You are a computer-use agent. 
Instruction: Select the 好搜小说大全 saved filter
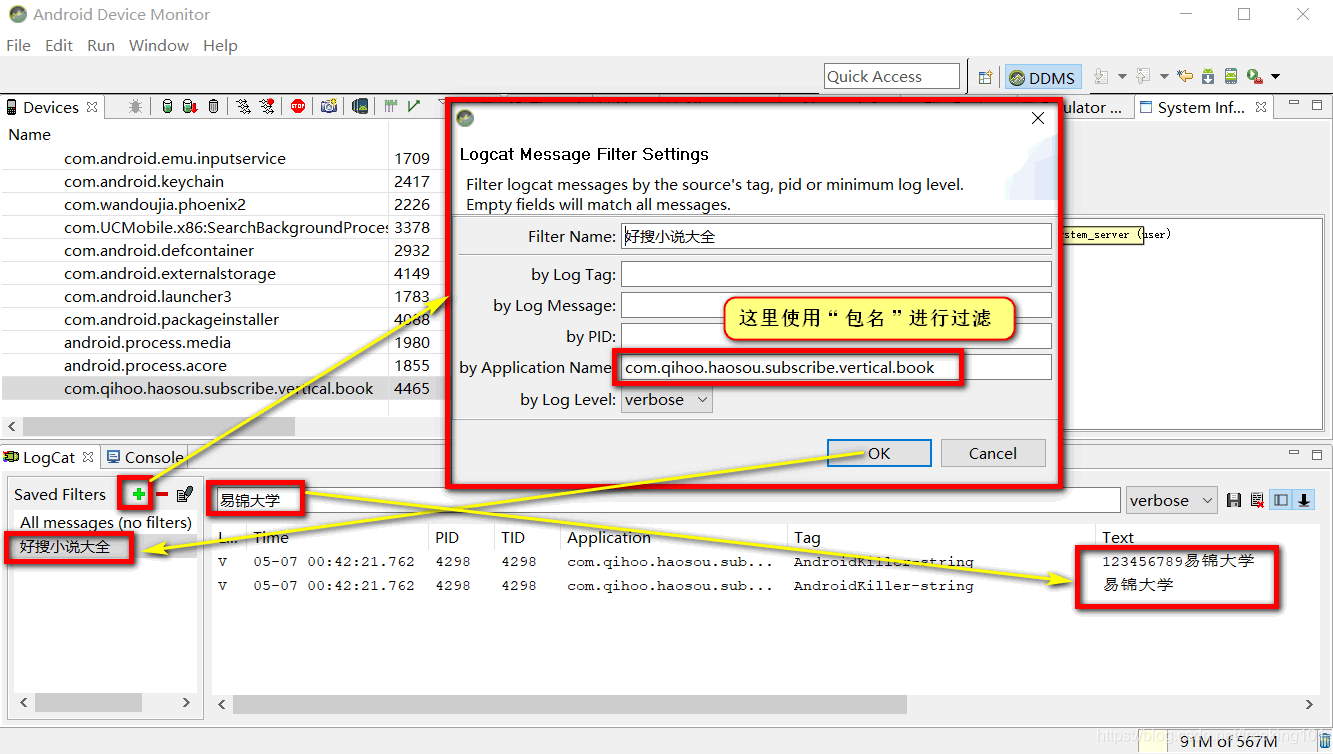pyautogui.click(x=105, y=546)
